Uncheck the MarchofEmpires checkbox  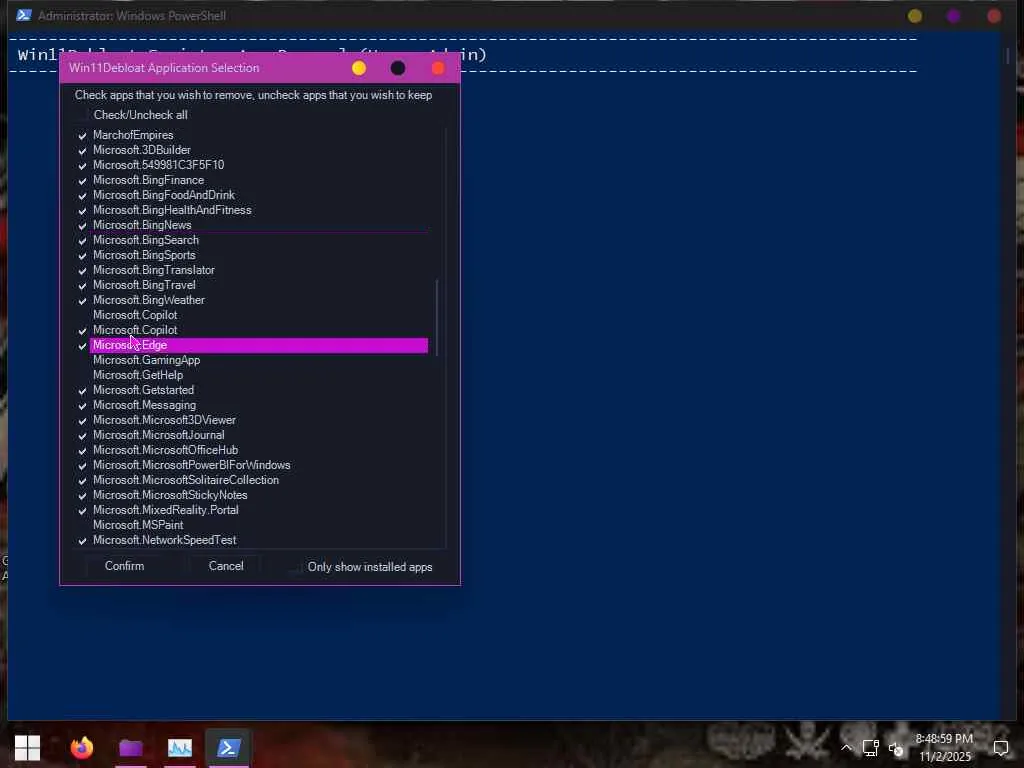point(82,135)
